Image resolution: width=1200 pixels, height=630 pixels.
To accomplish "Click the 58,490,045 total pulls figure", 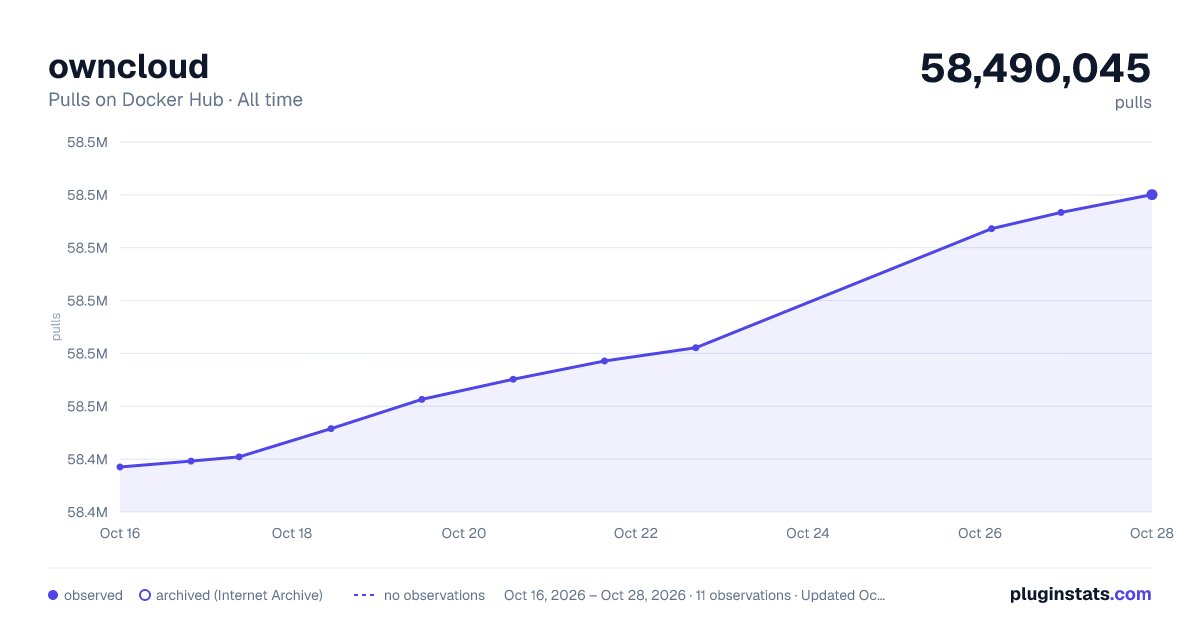I will [x=1036, y=68].
